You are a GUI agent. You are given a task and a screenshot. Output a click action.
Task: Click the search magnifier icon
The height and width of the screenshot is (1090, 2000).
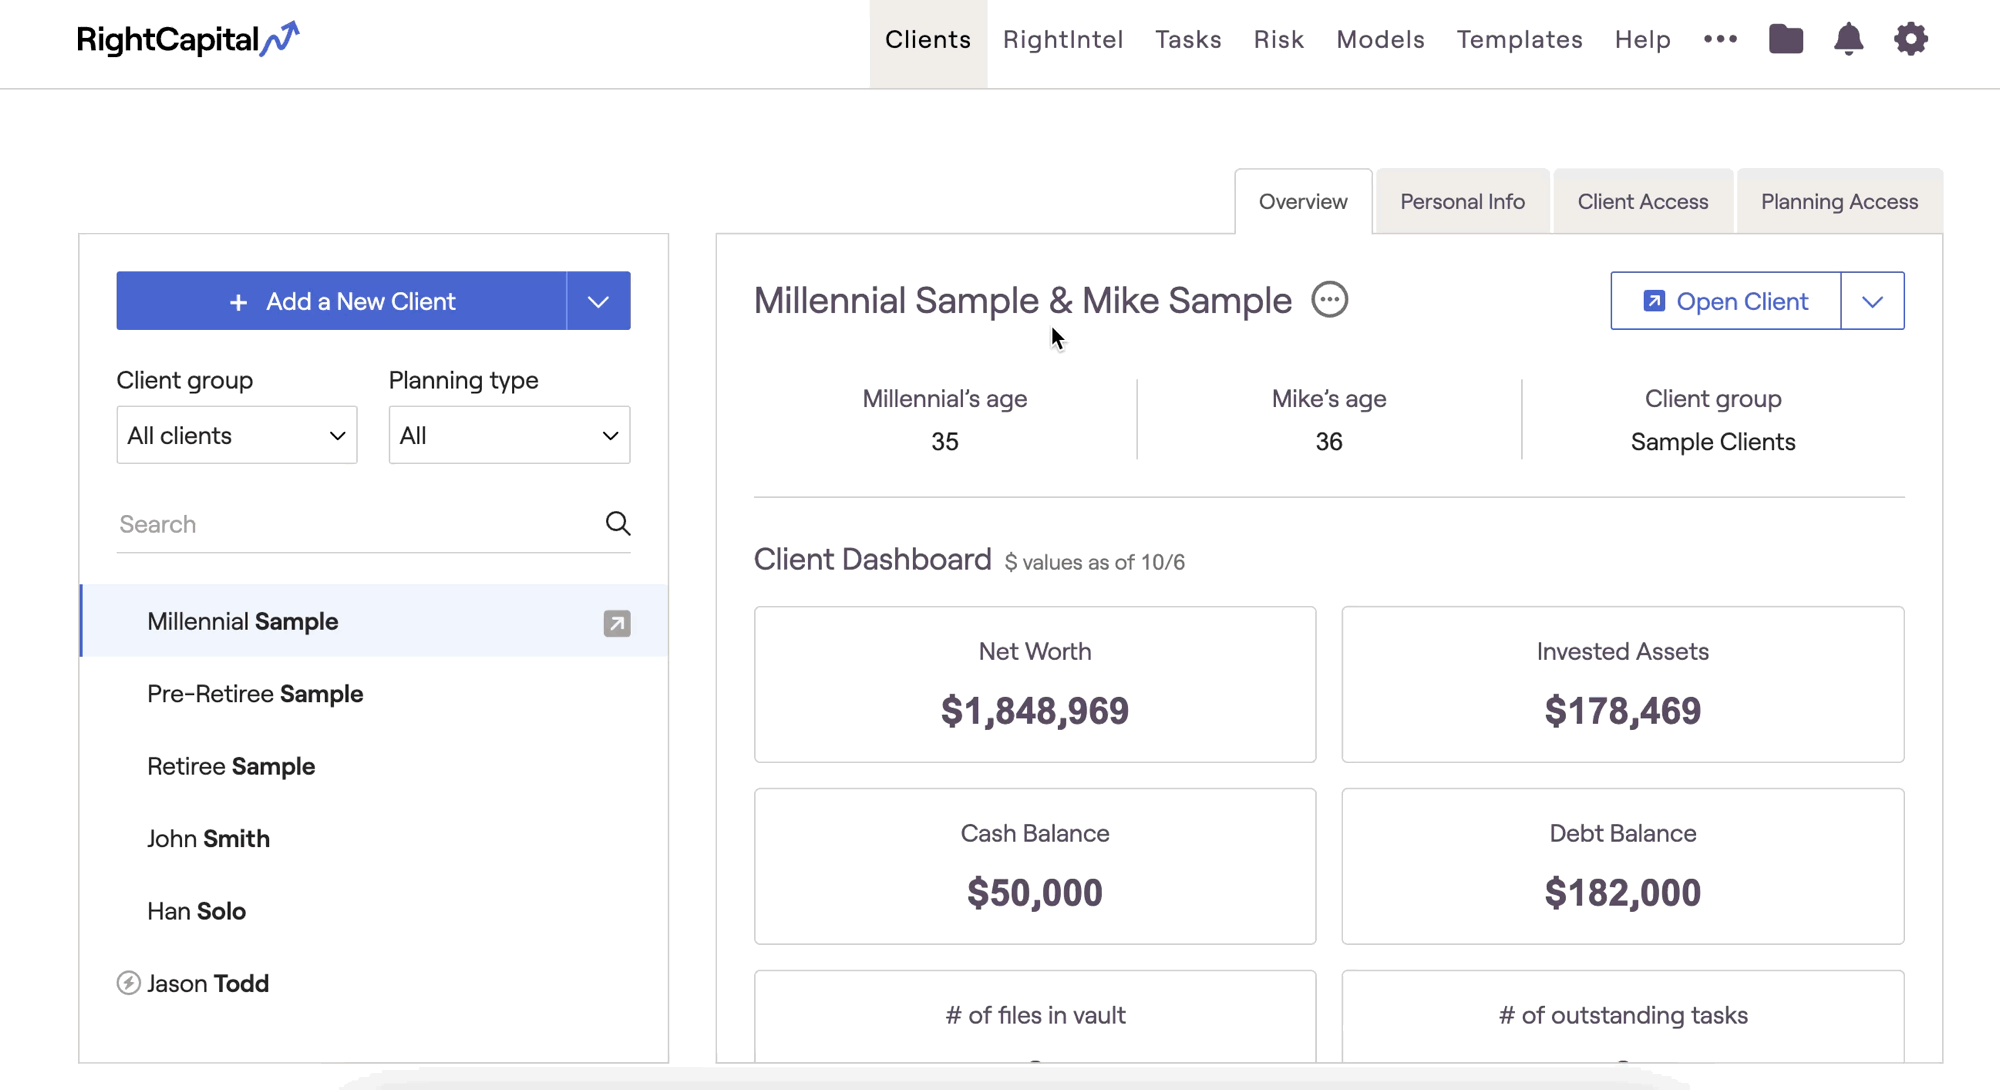pos(618,524)
